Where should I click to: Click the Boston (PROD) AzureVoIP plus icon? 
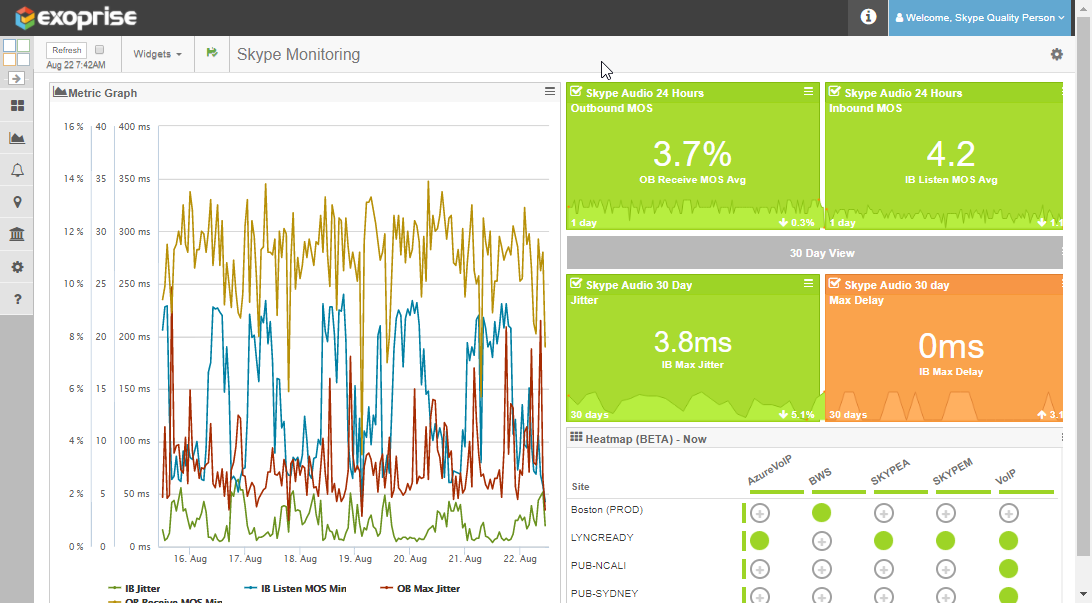click(760, 513)
